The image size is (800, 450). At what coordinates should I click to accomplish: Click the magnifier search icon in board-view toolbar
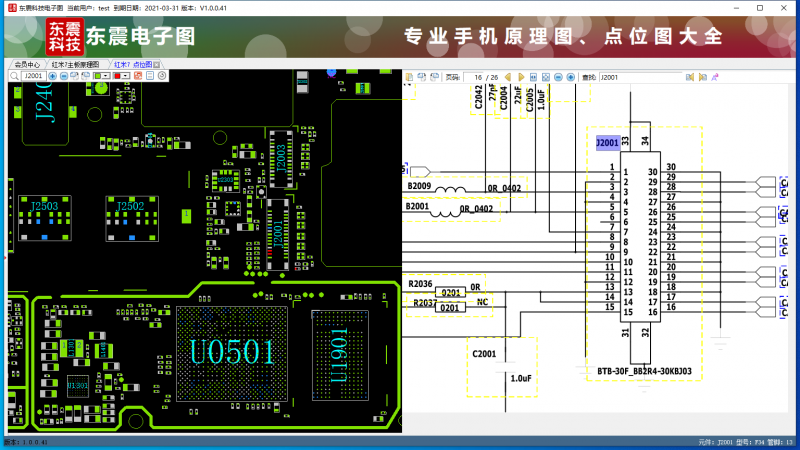[x=14, y=76]
